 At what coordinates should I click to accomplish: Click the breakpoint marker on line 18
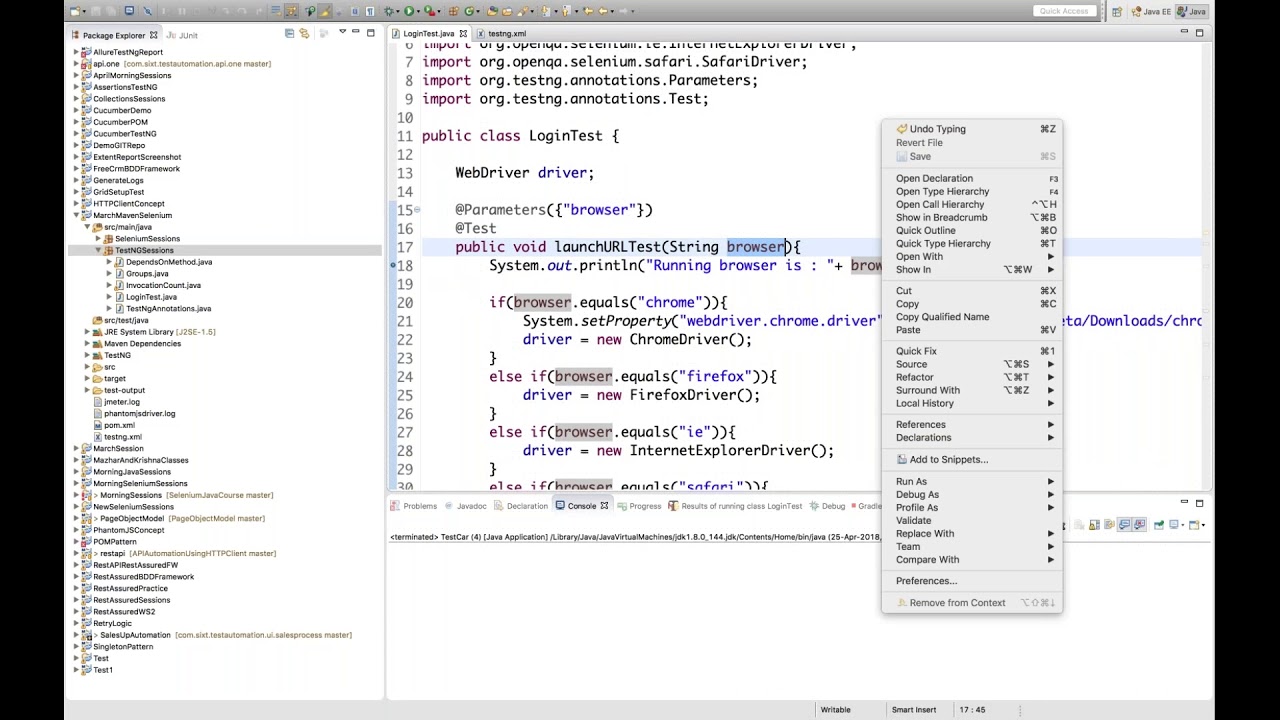tap(393, 265)
